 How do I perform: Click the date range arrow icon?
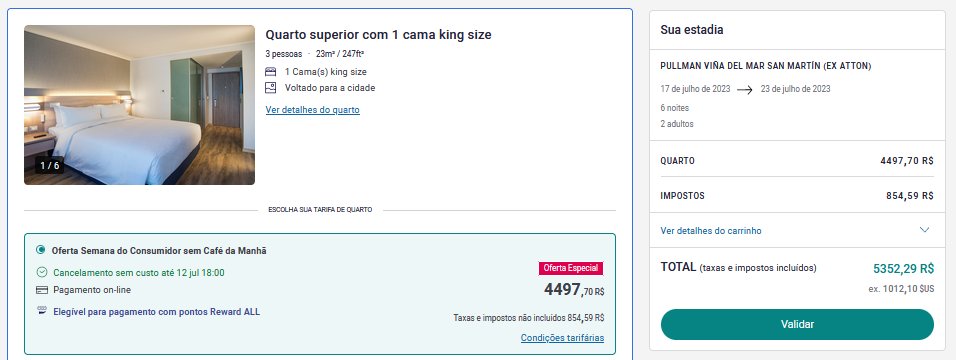click(745, 89)
